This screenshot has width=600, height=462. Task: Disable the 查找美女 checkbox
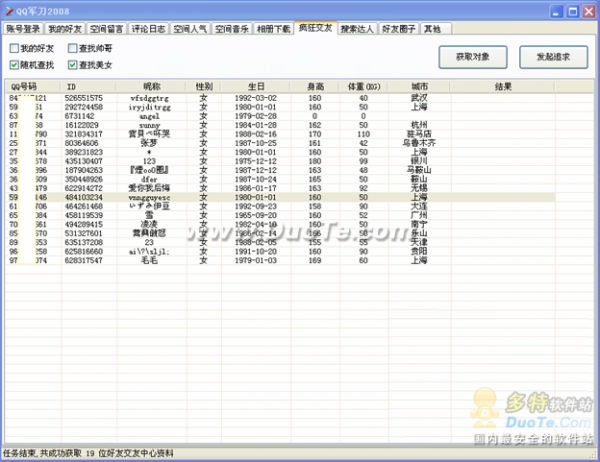point(72,65)
